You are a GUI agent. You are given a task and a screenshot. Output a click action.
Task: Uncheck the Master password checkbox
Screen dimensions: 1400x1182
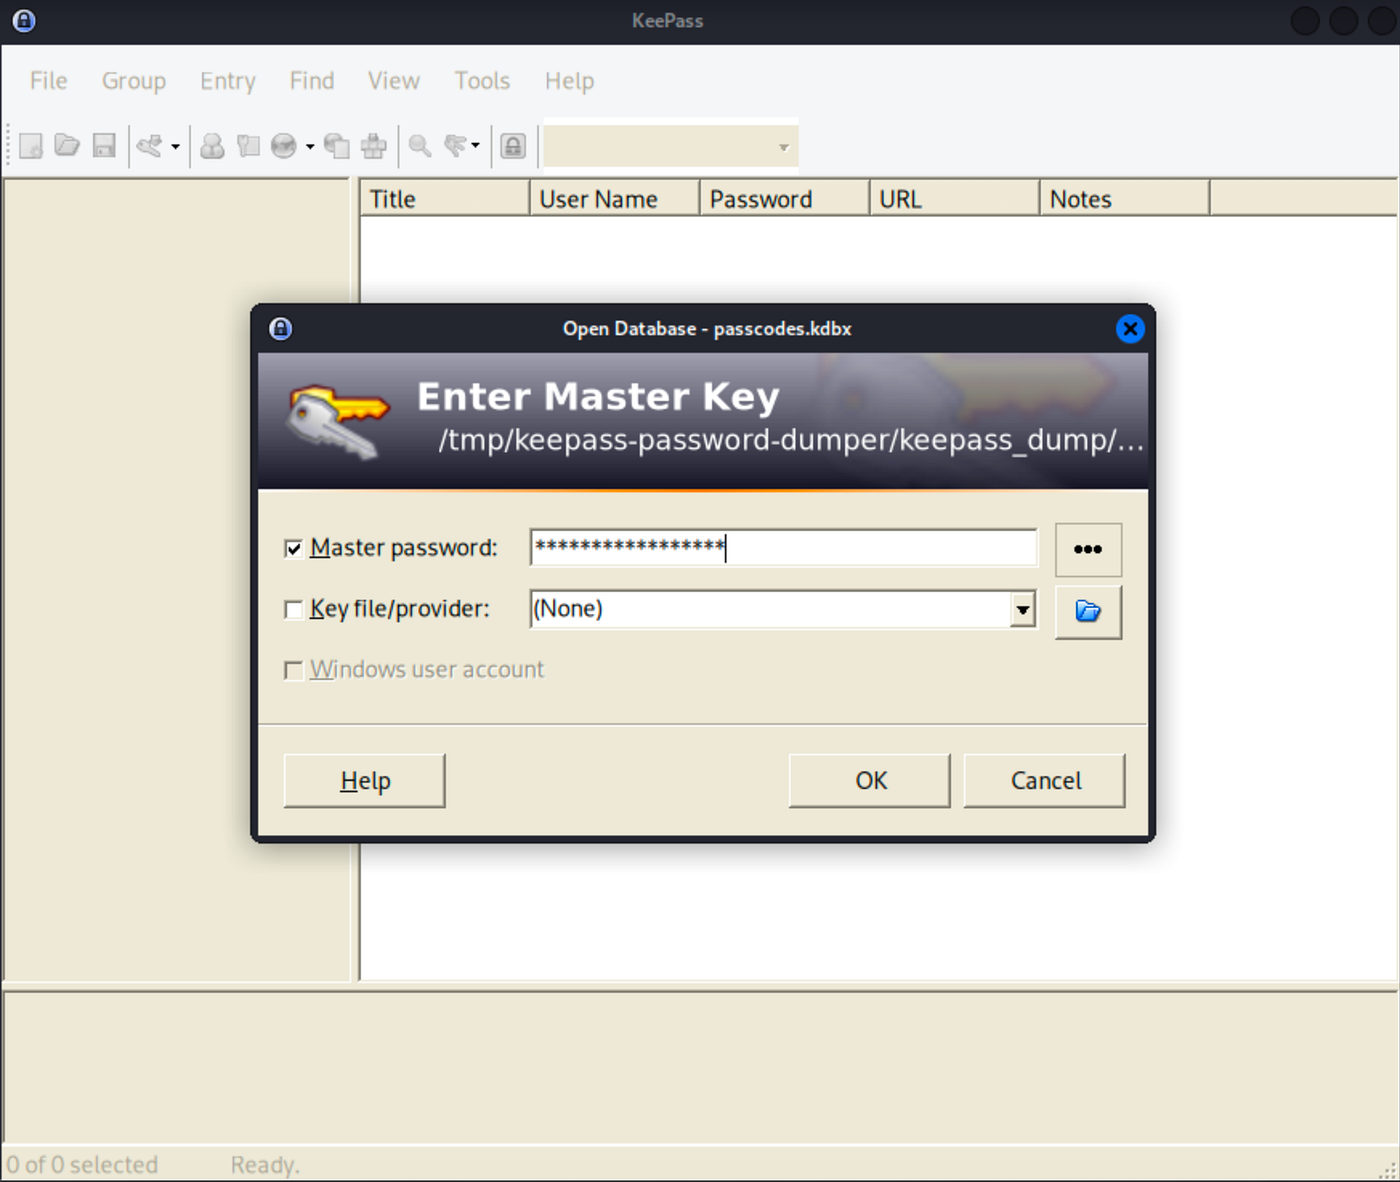293,548
